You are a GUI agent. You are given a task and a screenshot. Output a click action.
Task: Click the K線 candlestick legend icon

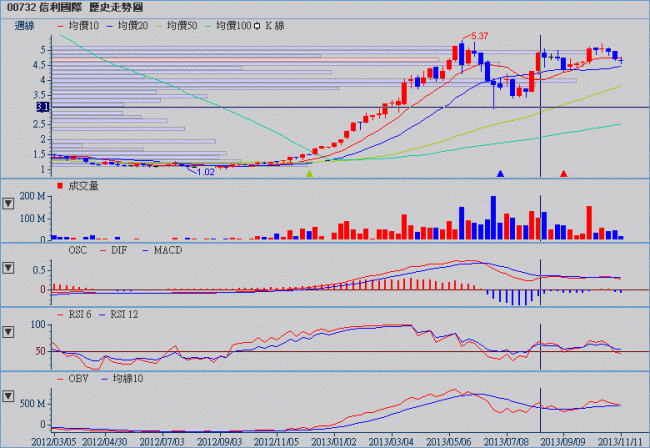[x=258, y=22]
